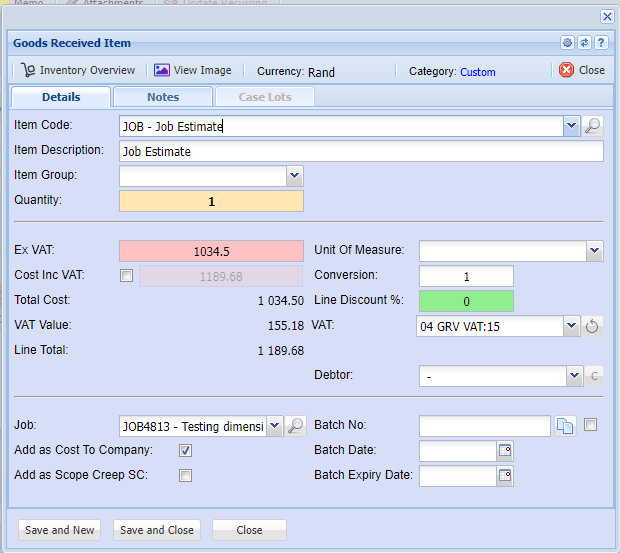Open the Batch Date calendar picker
Image resolution: width=620 pixels, height=553 pixels.
[505, 451]
